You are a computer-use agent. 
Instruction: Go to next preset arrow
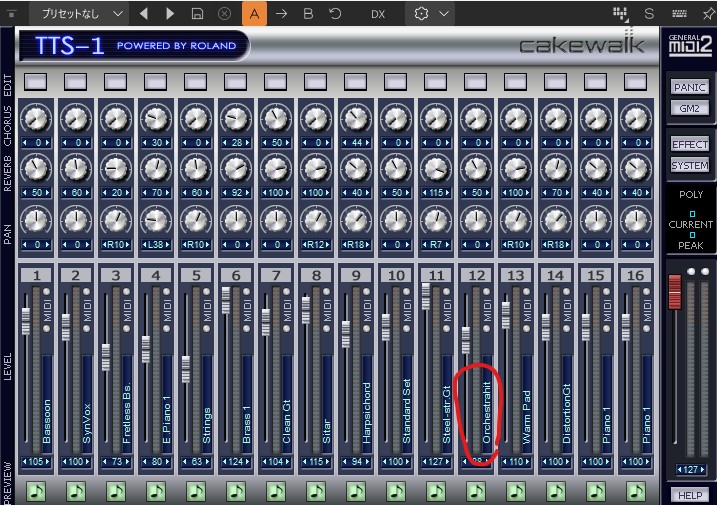point(170,14)
